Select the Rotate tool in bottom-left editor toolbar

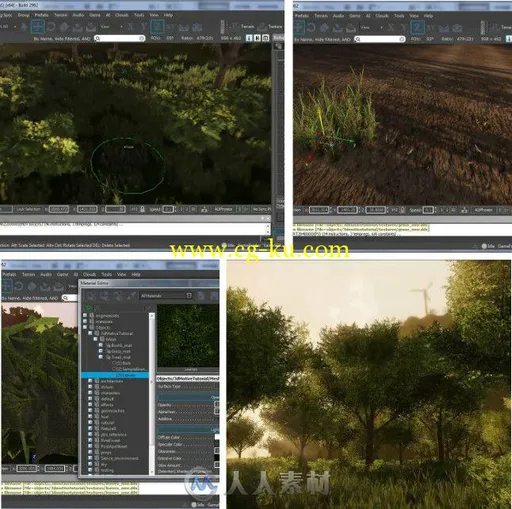coord(19,286)
